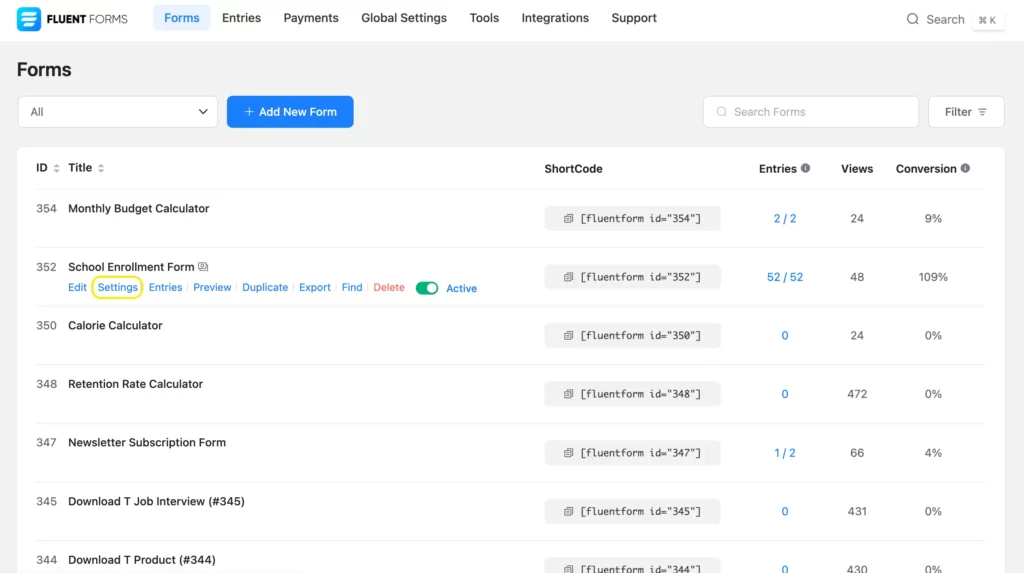Focus the Search Forms input field

coord(810,112)
